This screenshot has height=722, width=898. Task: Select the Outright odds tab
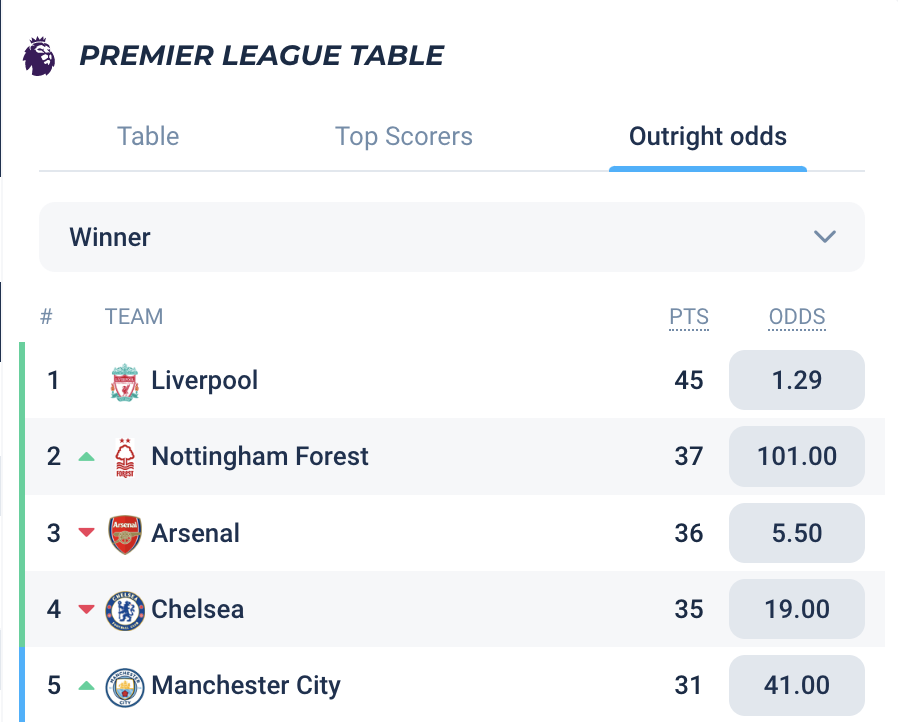click(708, 137)
